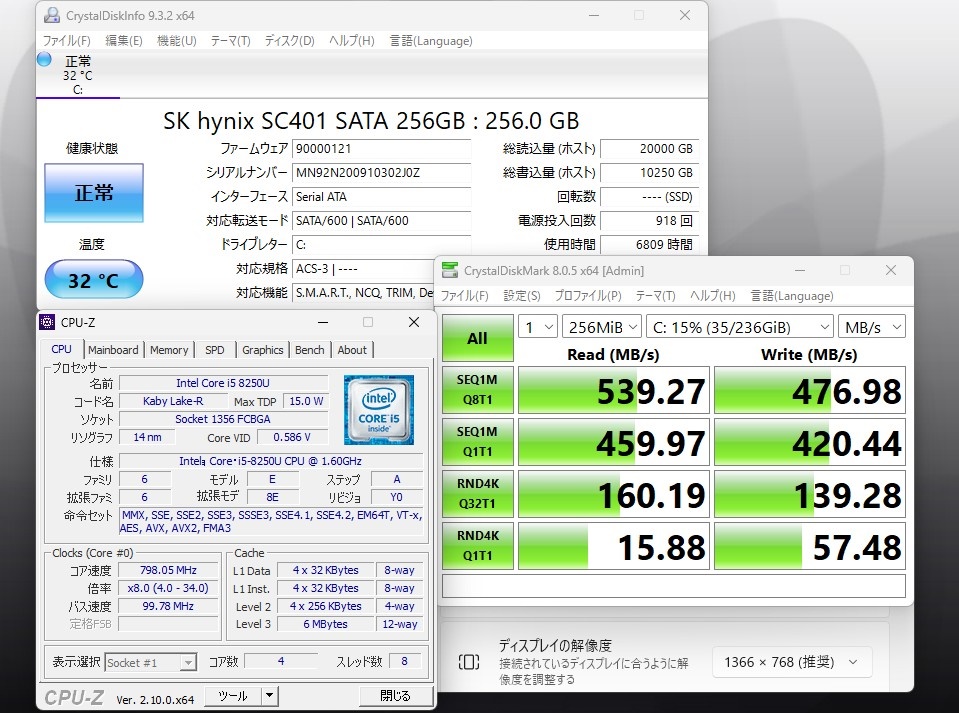Click the 6809 時間 usage hours value
Screen dimensions: 959x713
(x=649, y=245)
